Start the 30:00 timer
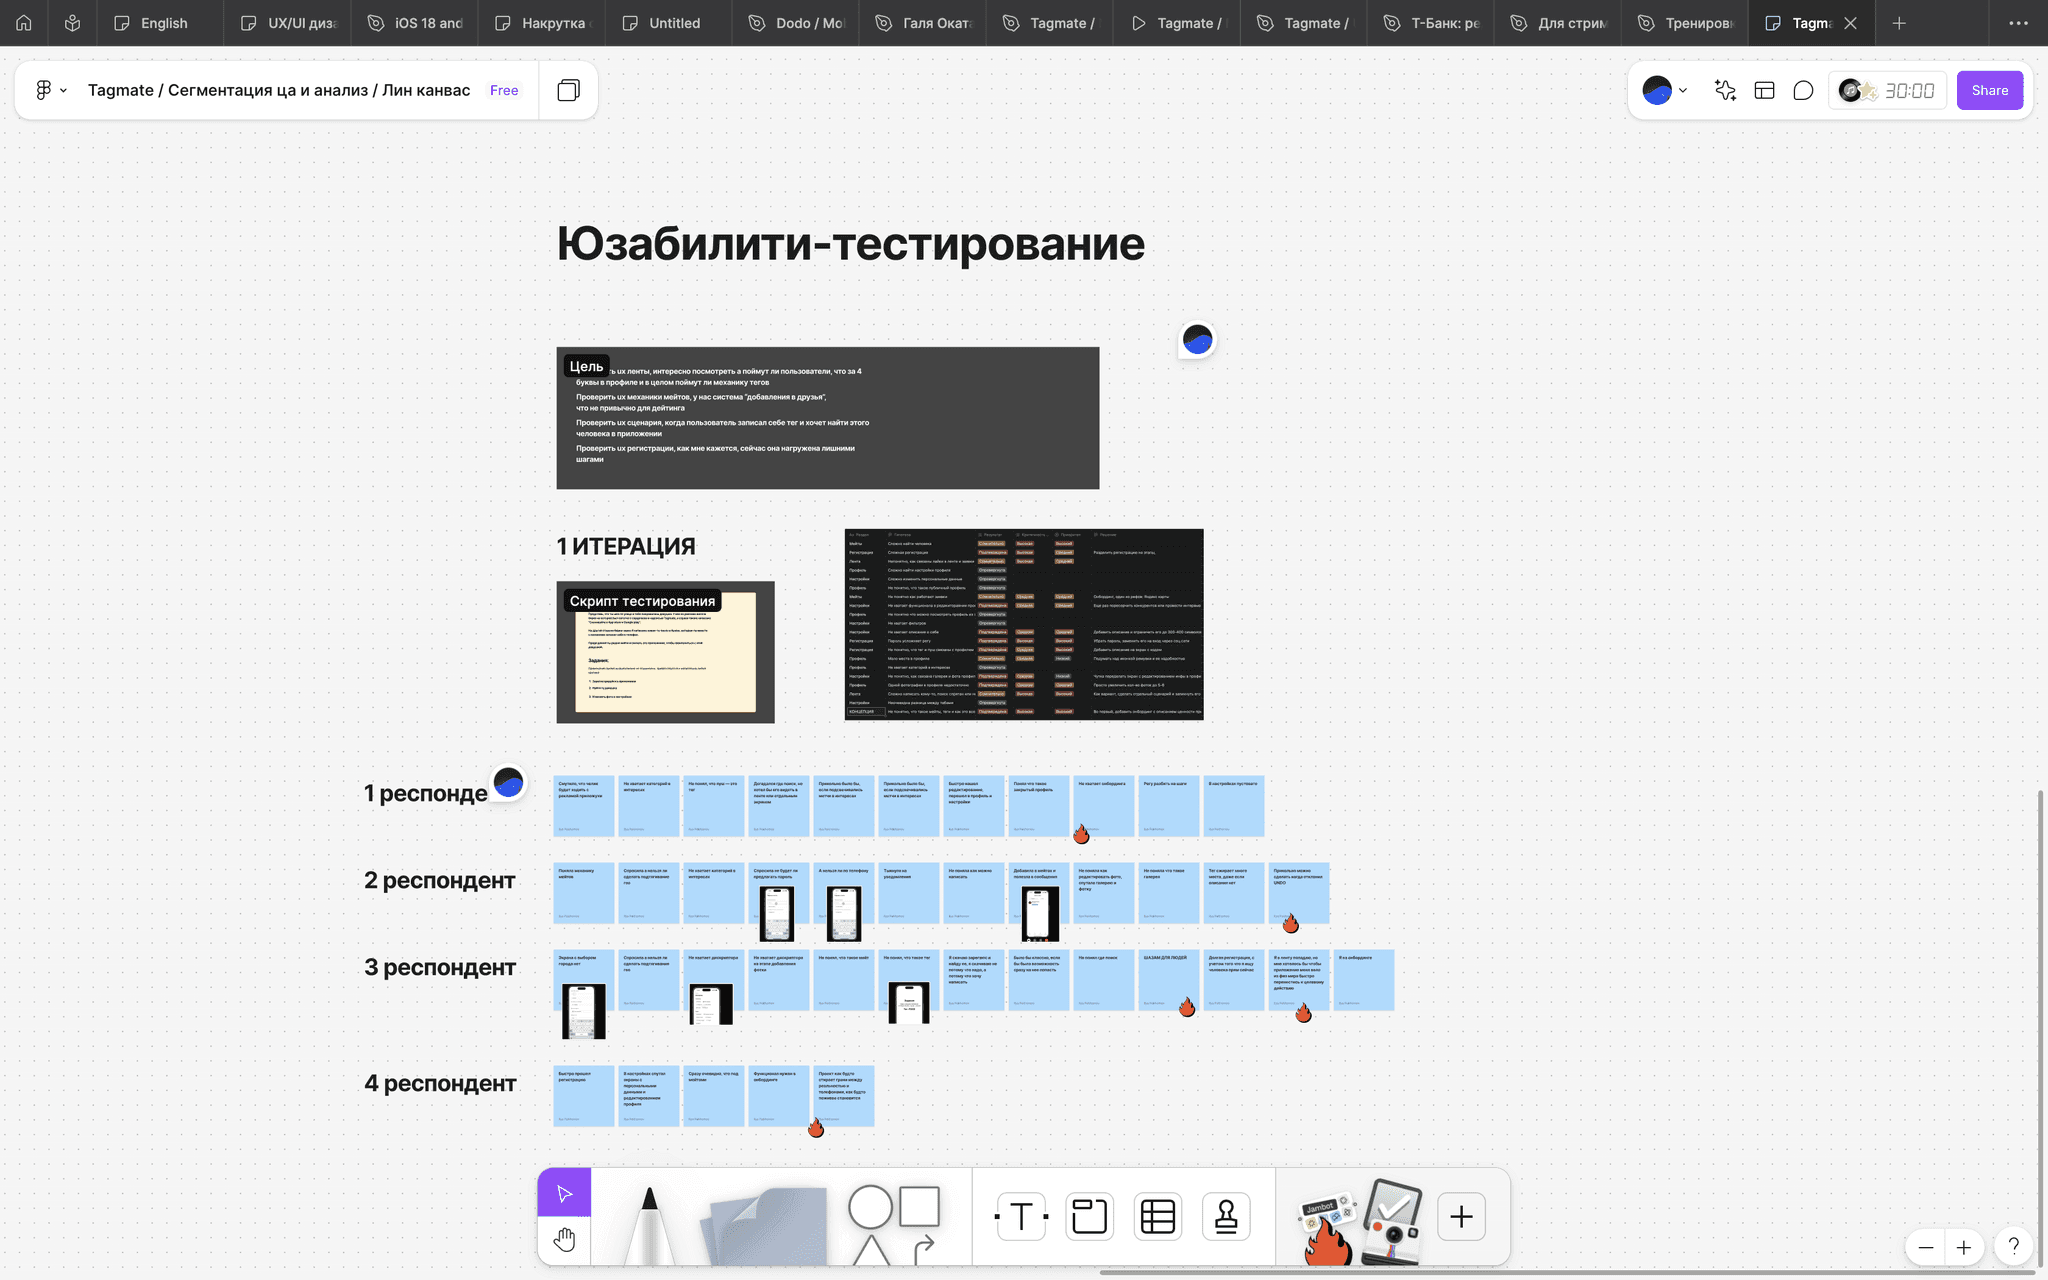 tap(1908, 90)
